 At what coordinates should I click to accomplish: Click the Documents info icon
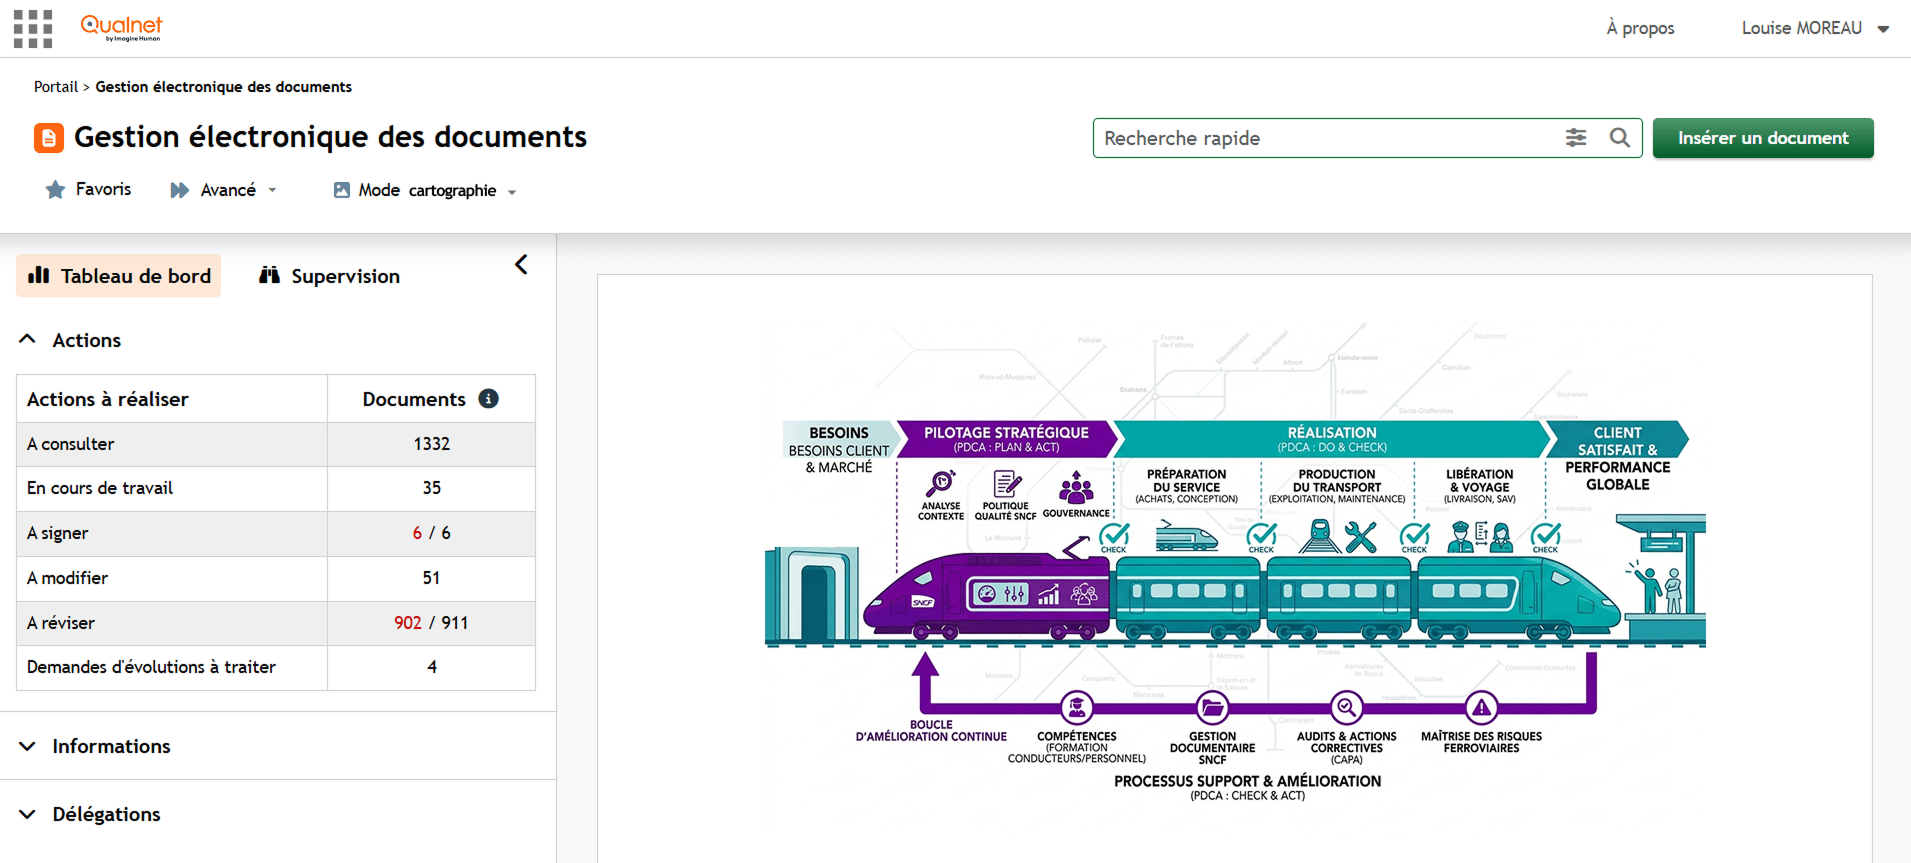tap(488, 399)
